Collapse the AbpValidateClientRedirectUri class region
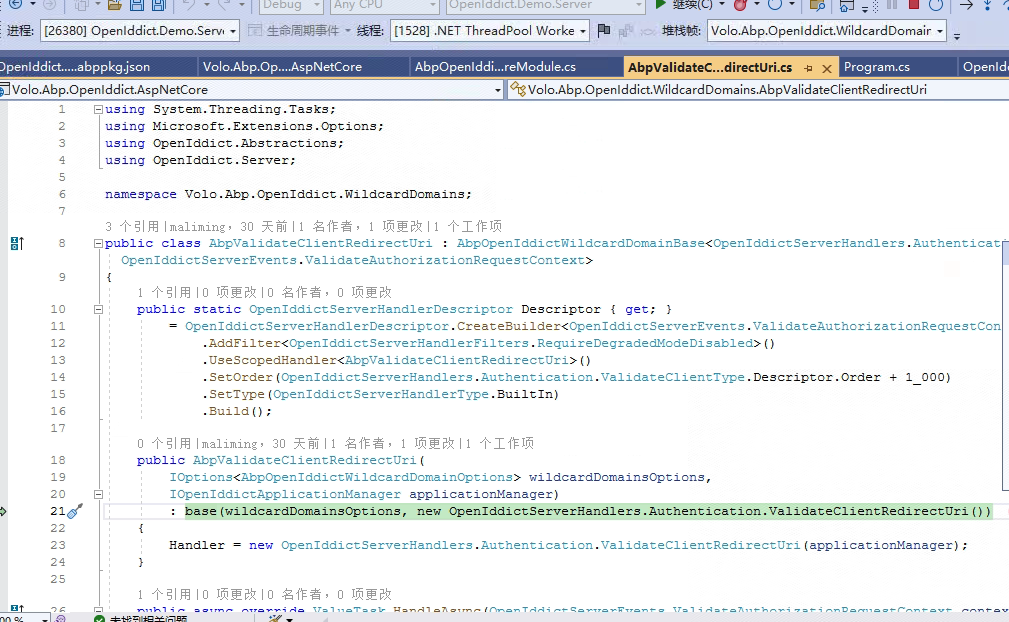 (x=96, y=243)
